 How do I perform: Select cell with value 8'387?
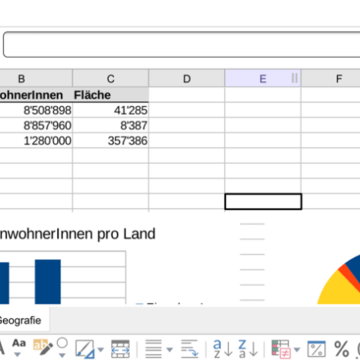pyautogui.click(x=111, y=126)
